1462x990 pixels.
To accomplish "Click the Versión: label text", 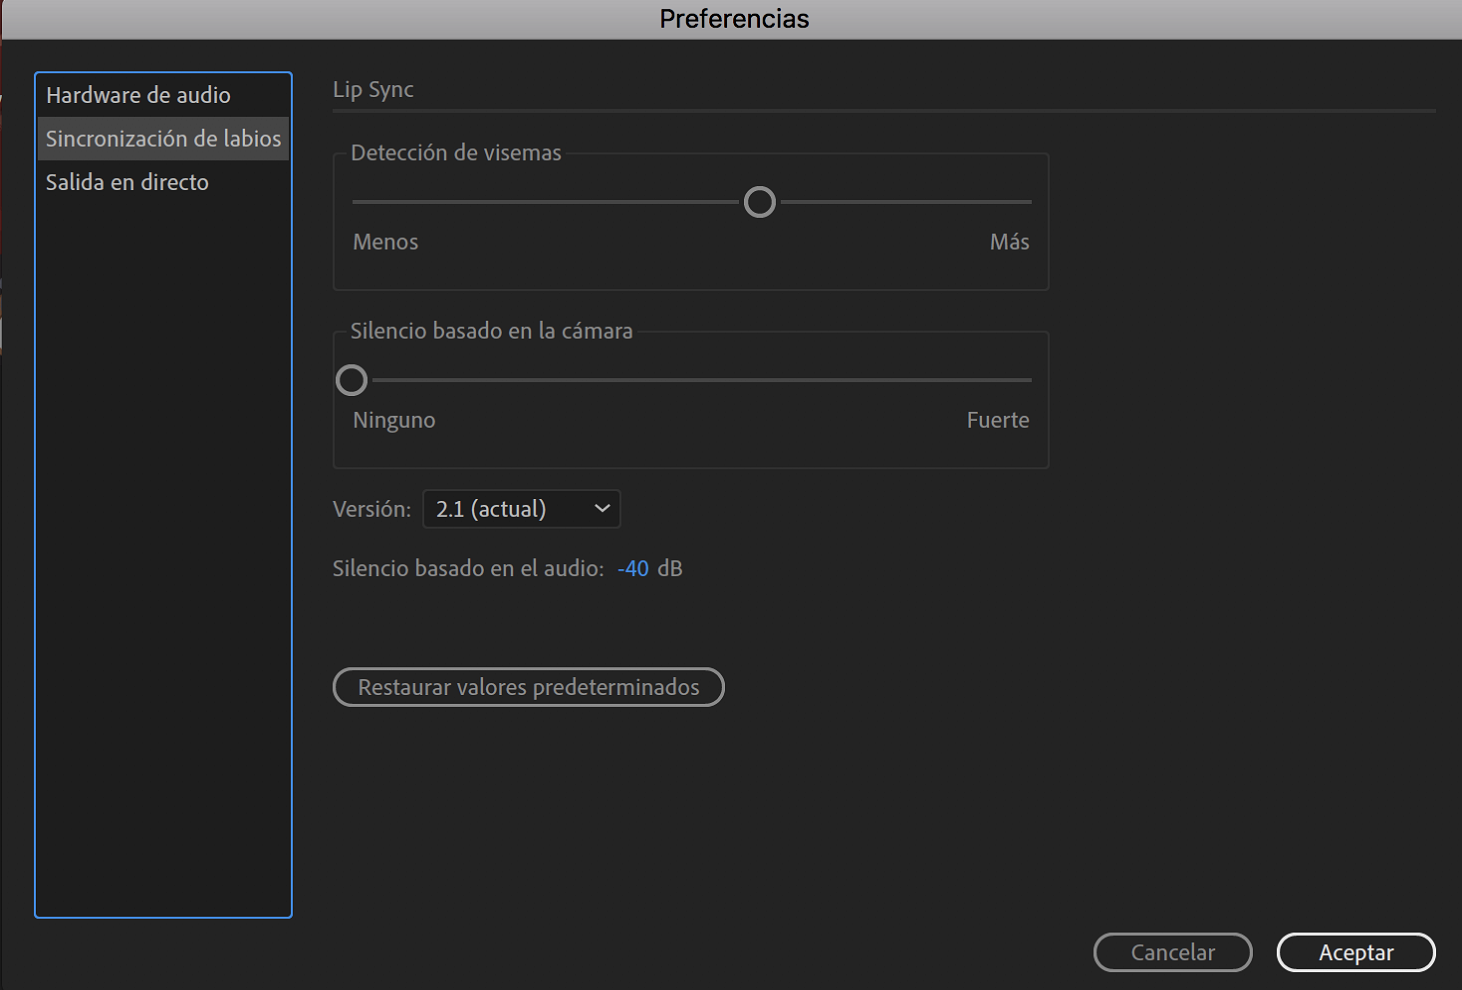I will 372,509.
